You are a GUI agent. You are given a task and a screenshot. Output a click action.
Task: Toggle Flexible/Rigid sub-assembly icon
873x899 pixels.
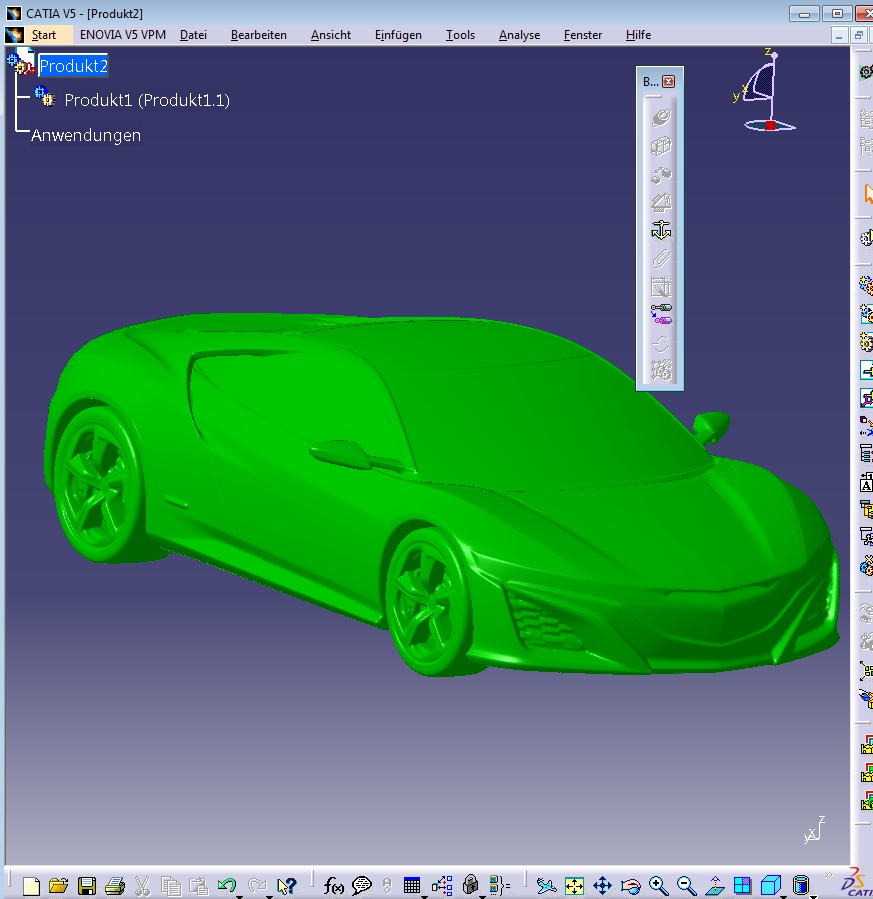pyautogui.click(x=661, y=315)
